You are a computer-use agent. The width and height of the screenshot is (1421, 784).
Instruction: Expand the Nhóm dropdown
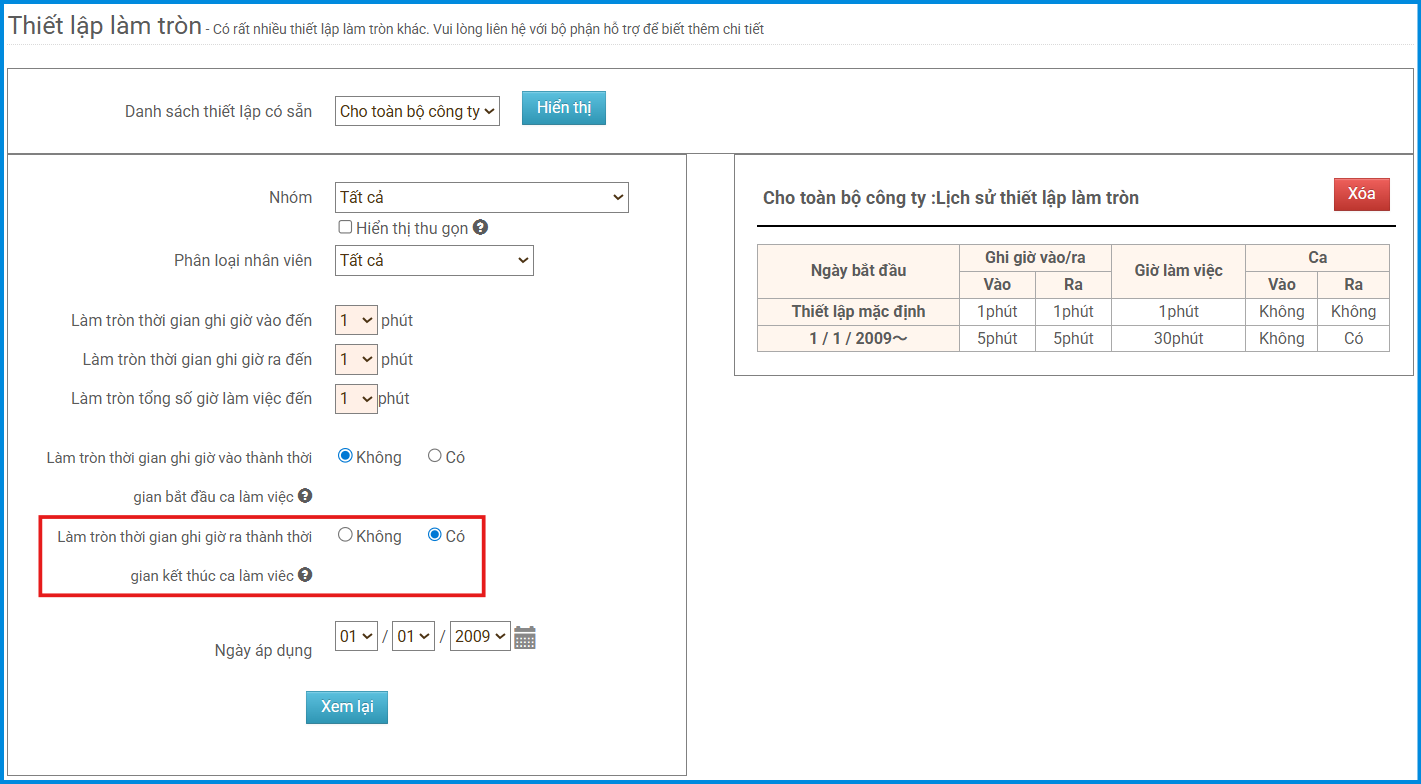pos(481,198)
